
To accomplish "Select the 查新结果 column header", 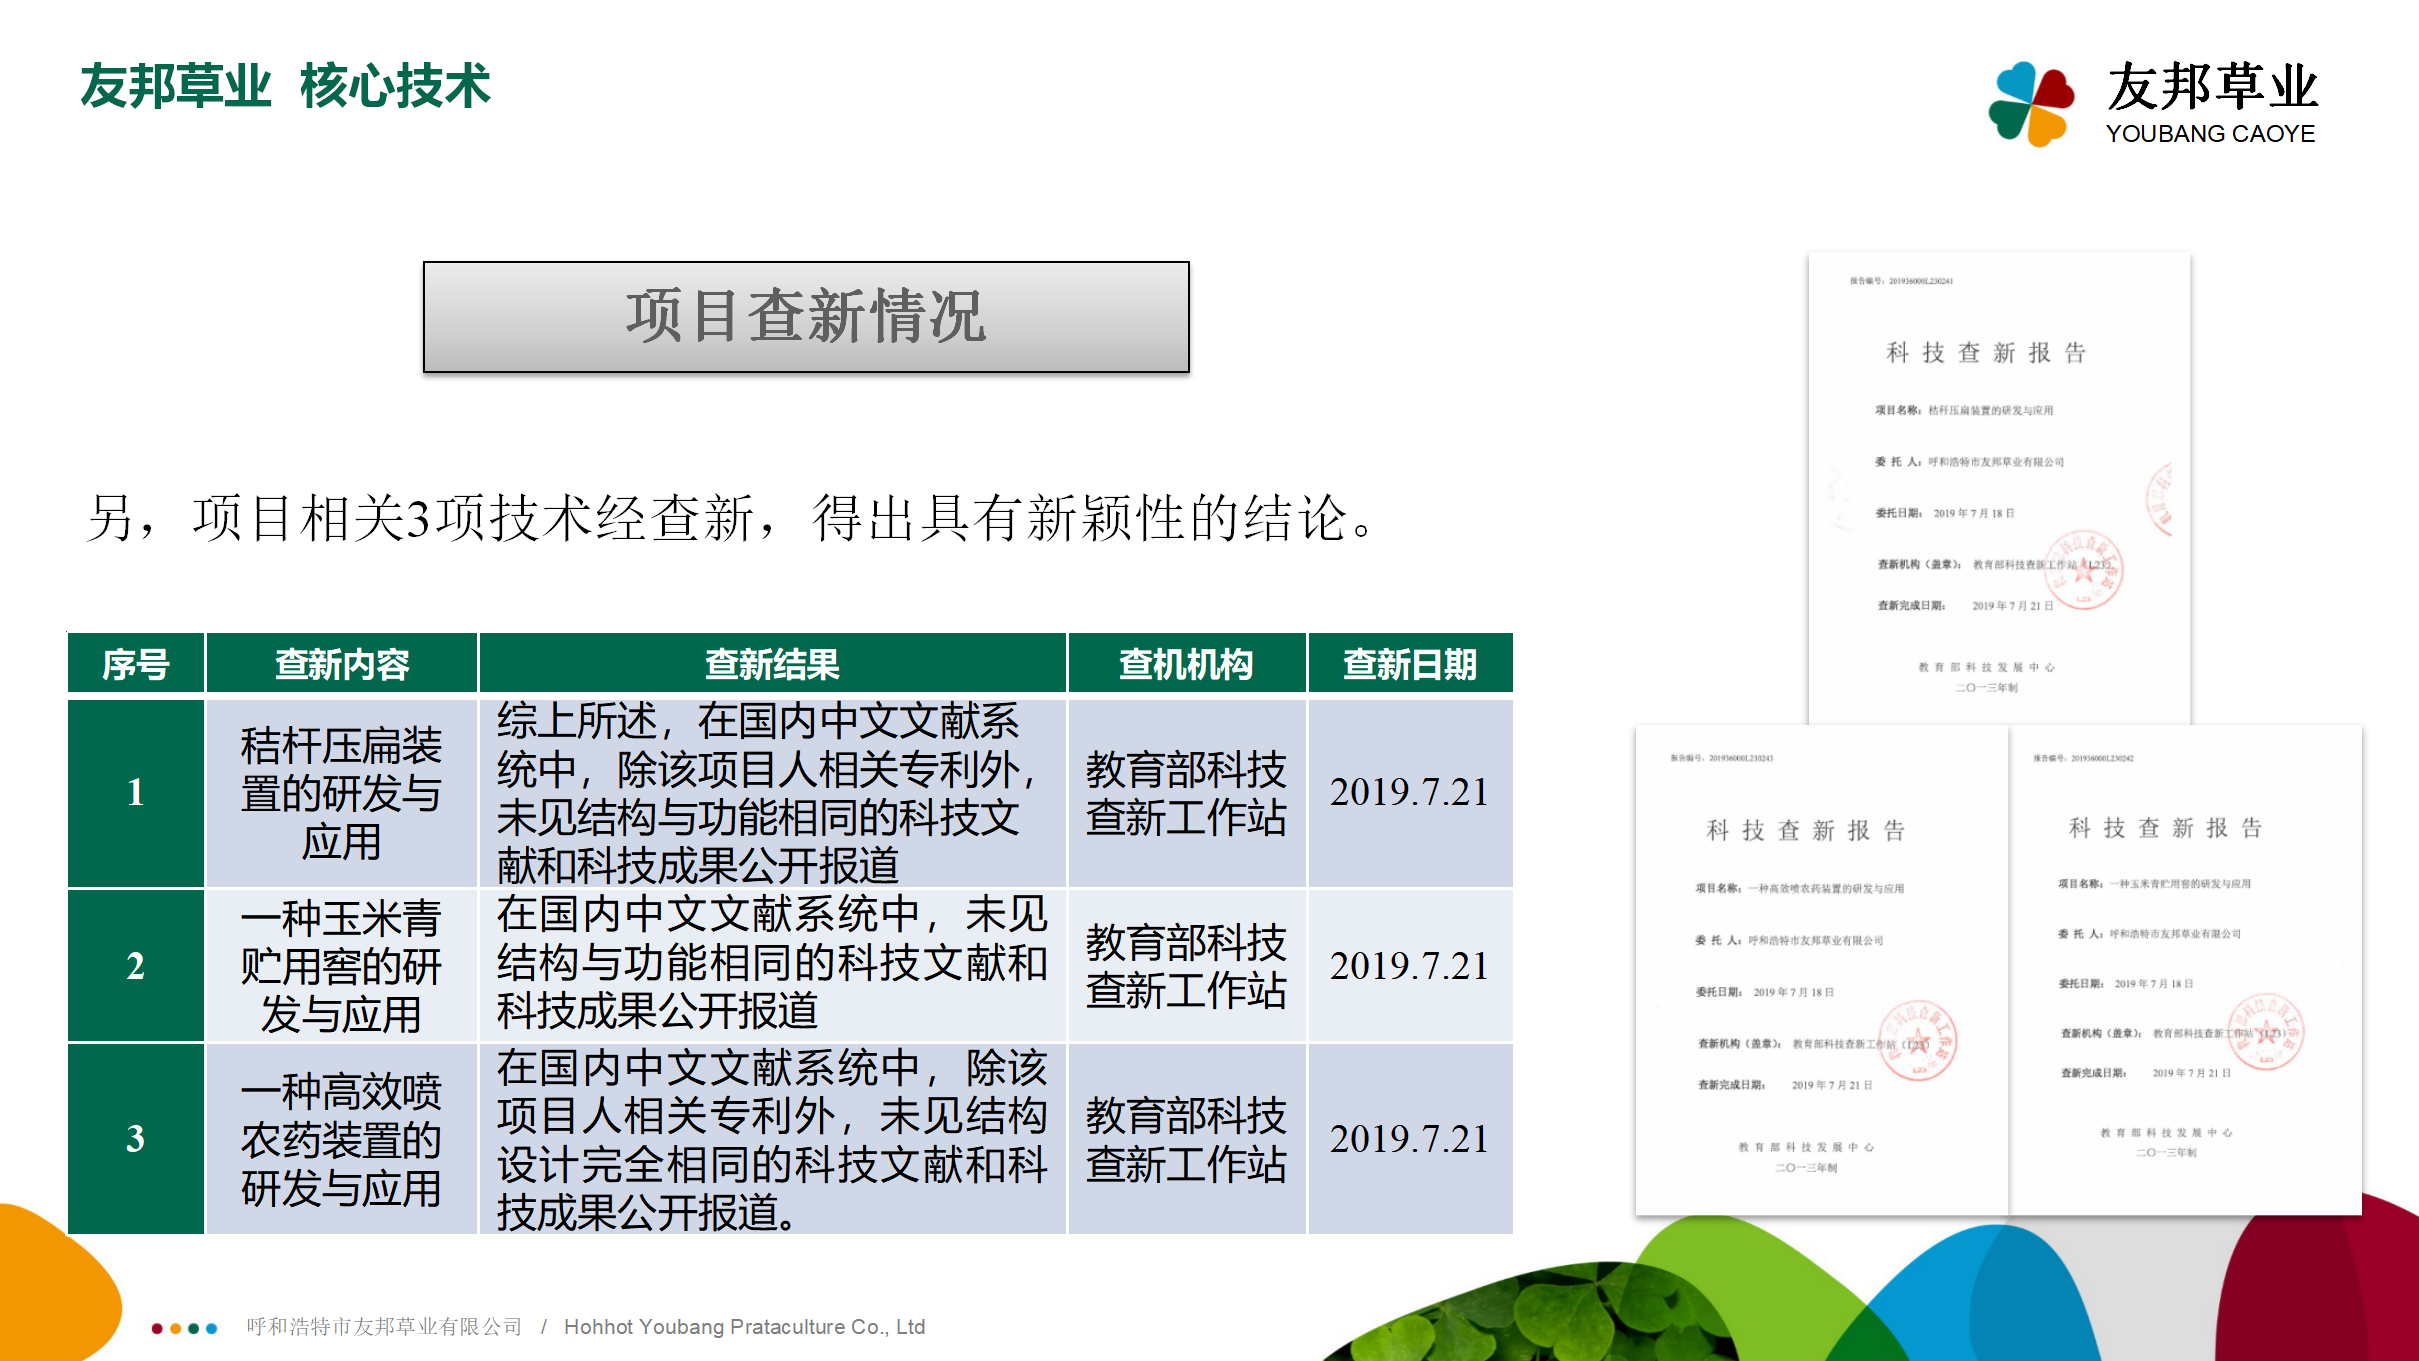I will [x=772, y=664].
